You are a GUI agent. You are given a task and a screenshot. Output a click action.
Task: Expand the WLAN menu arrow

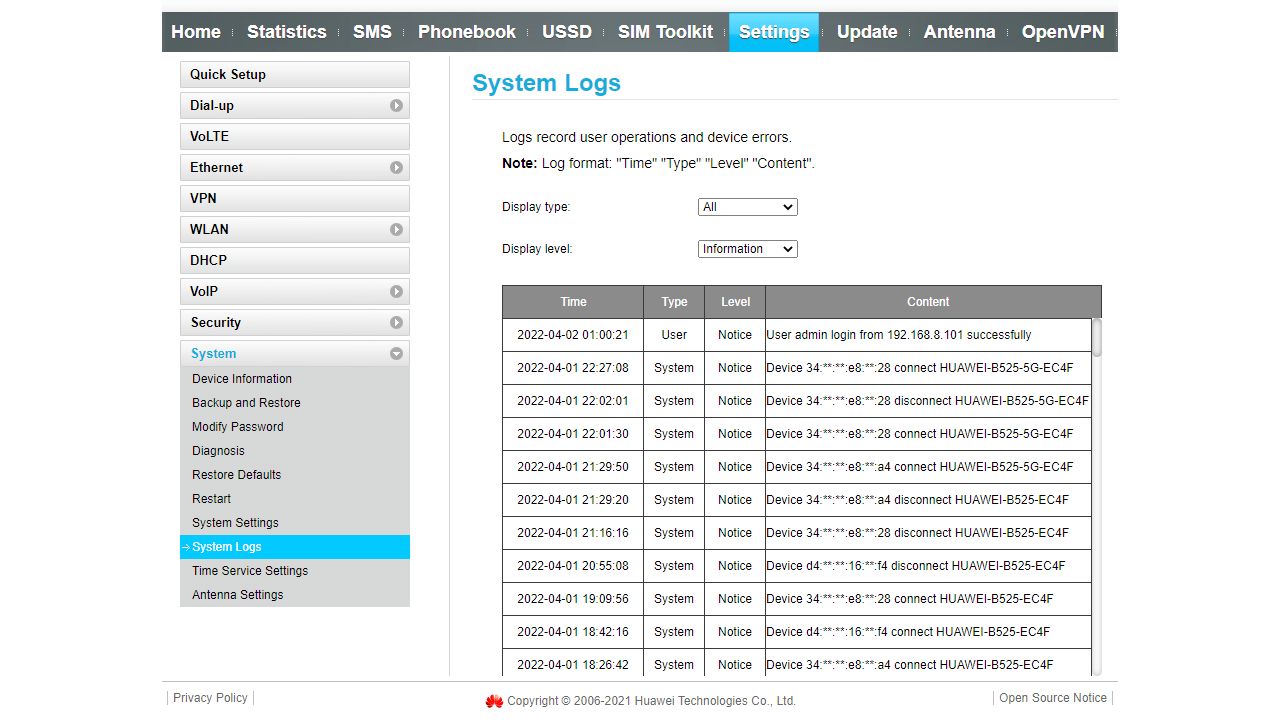click(396, 229)
